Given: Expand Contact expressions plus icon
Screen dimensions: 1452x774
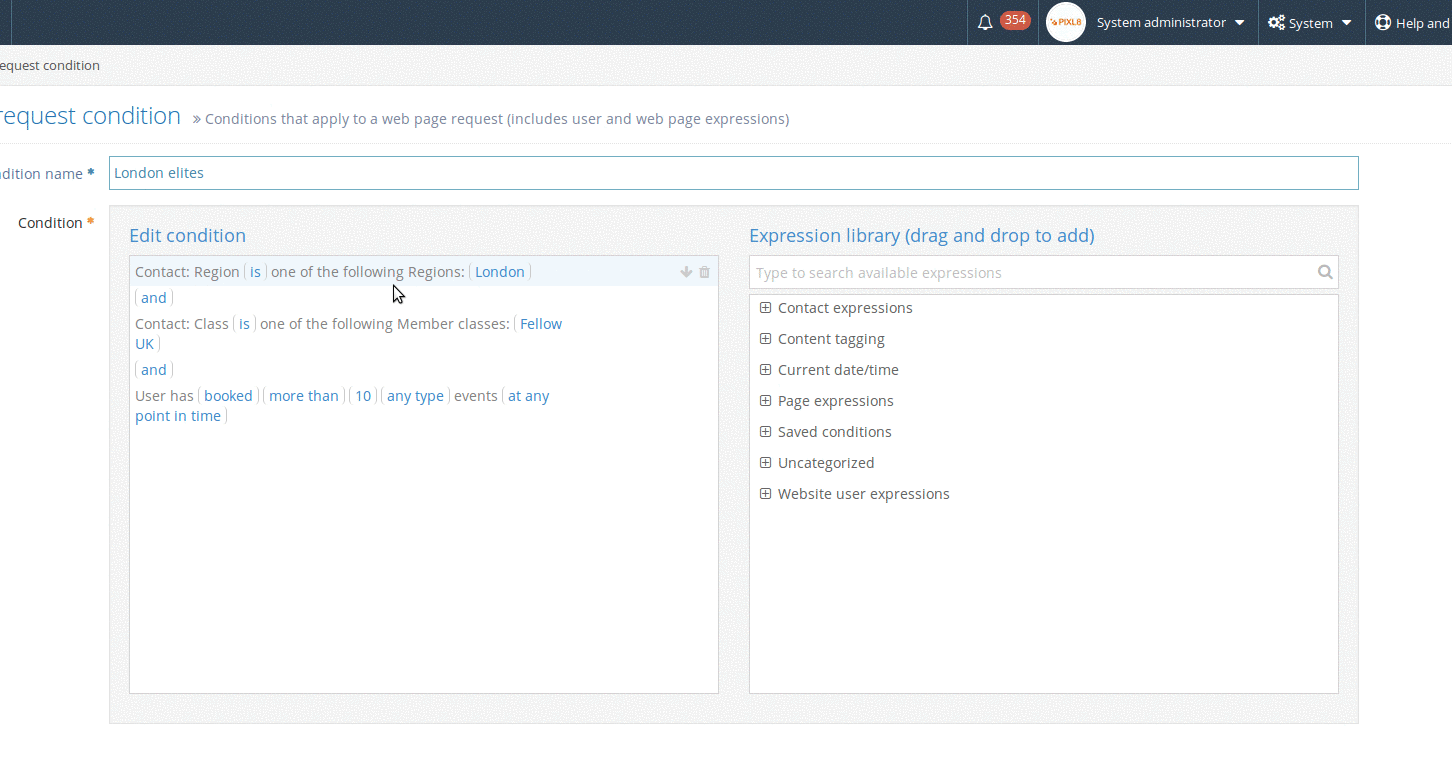Looking at the screenshot, I should [765, 308].
